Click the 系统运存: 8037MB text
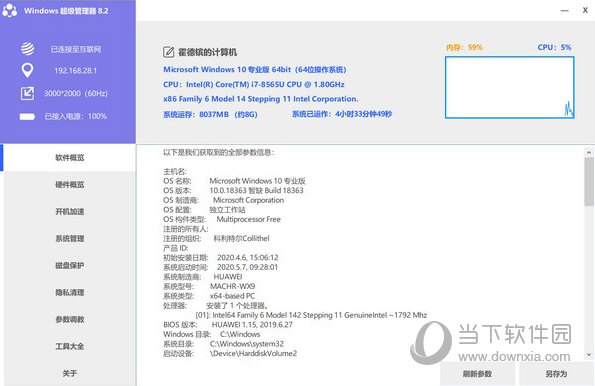Viewport: 595px width, 386px height. (x=210, y=114)
